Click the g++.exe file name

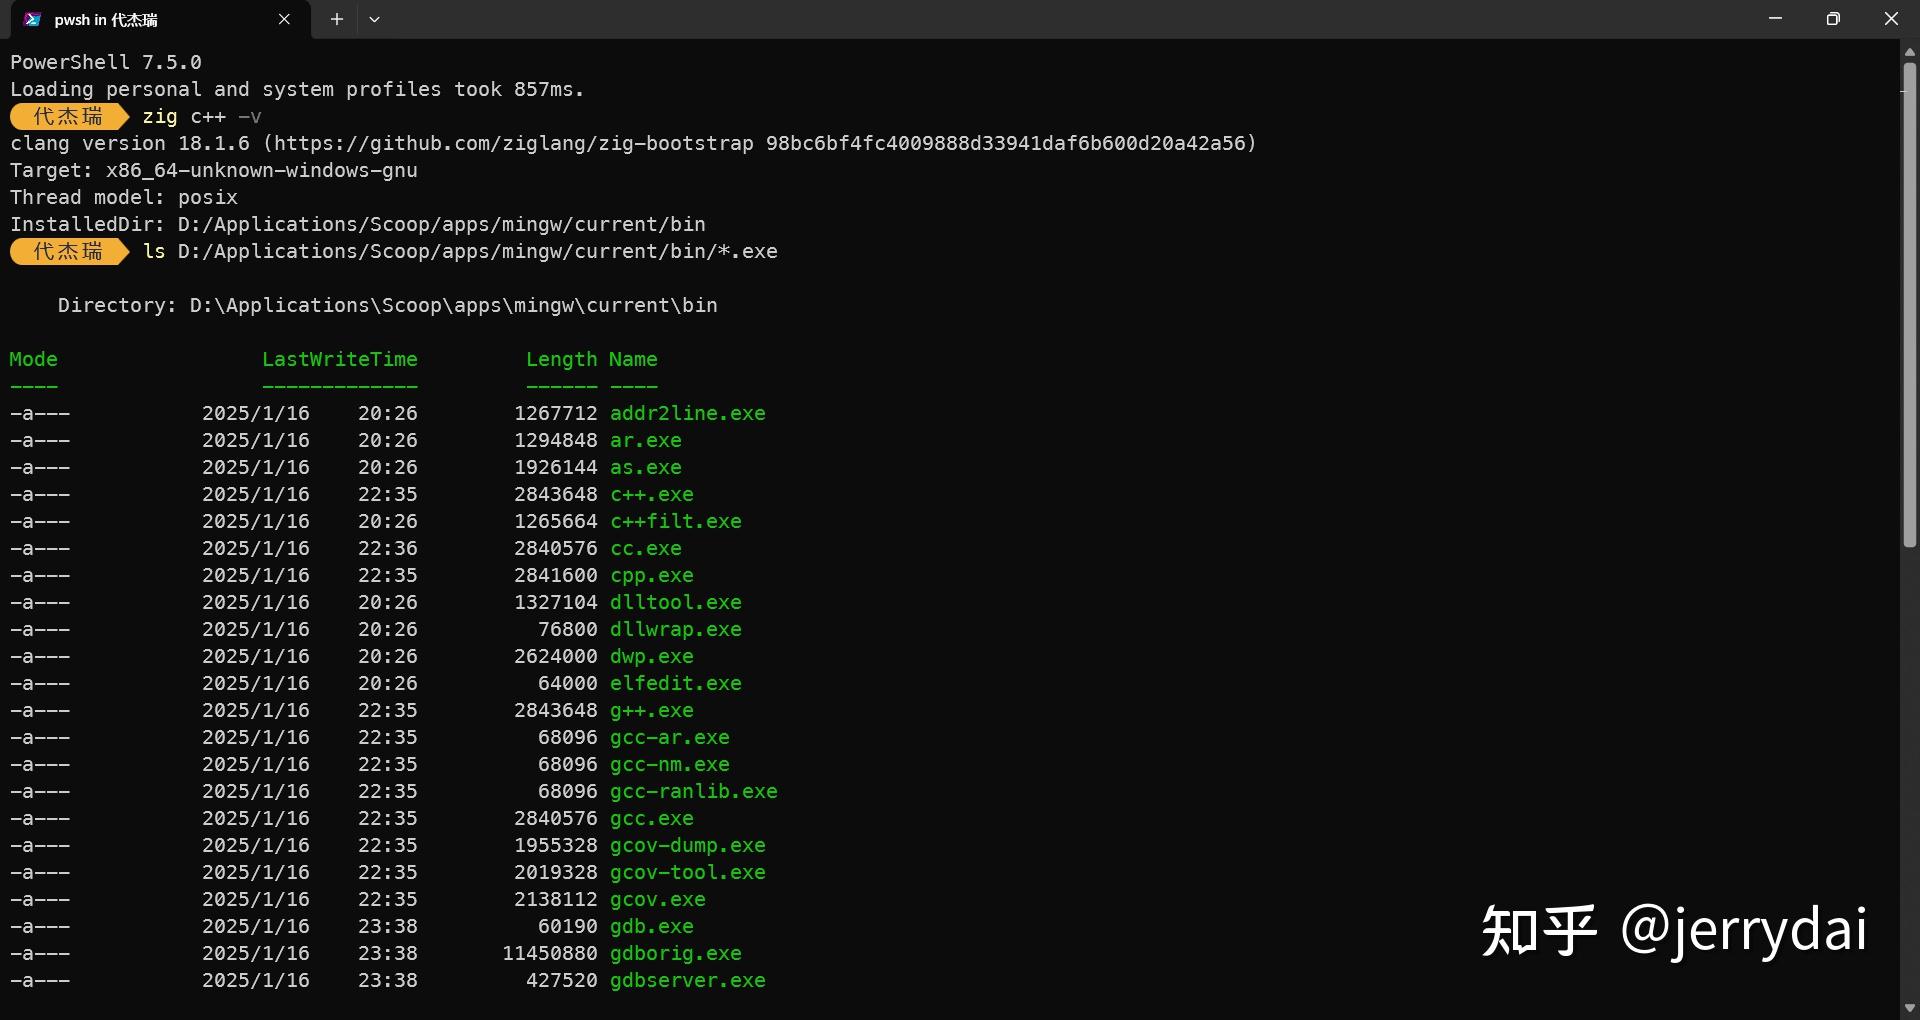pos(651,711)
